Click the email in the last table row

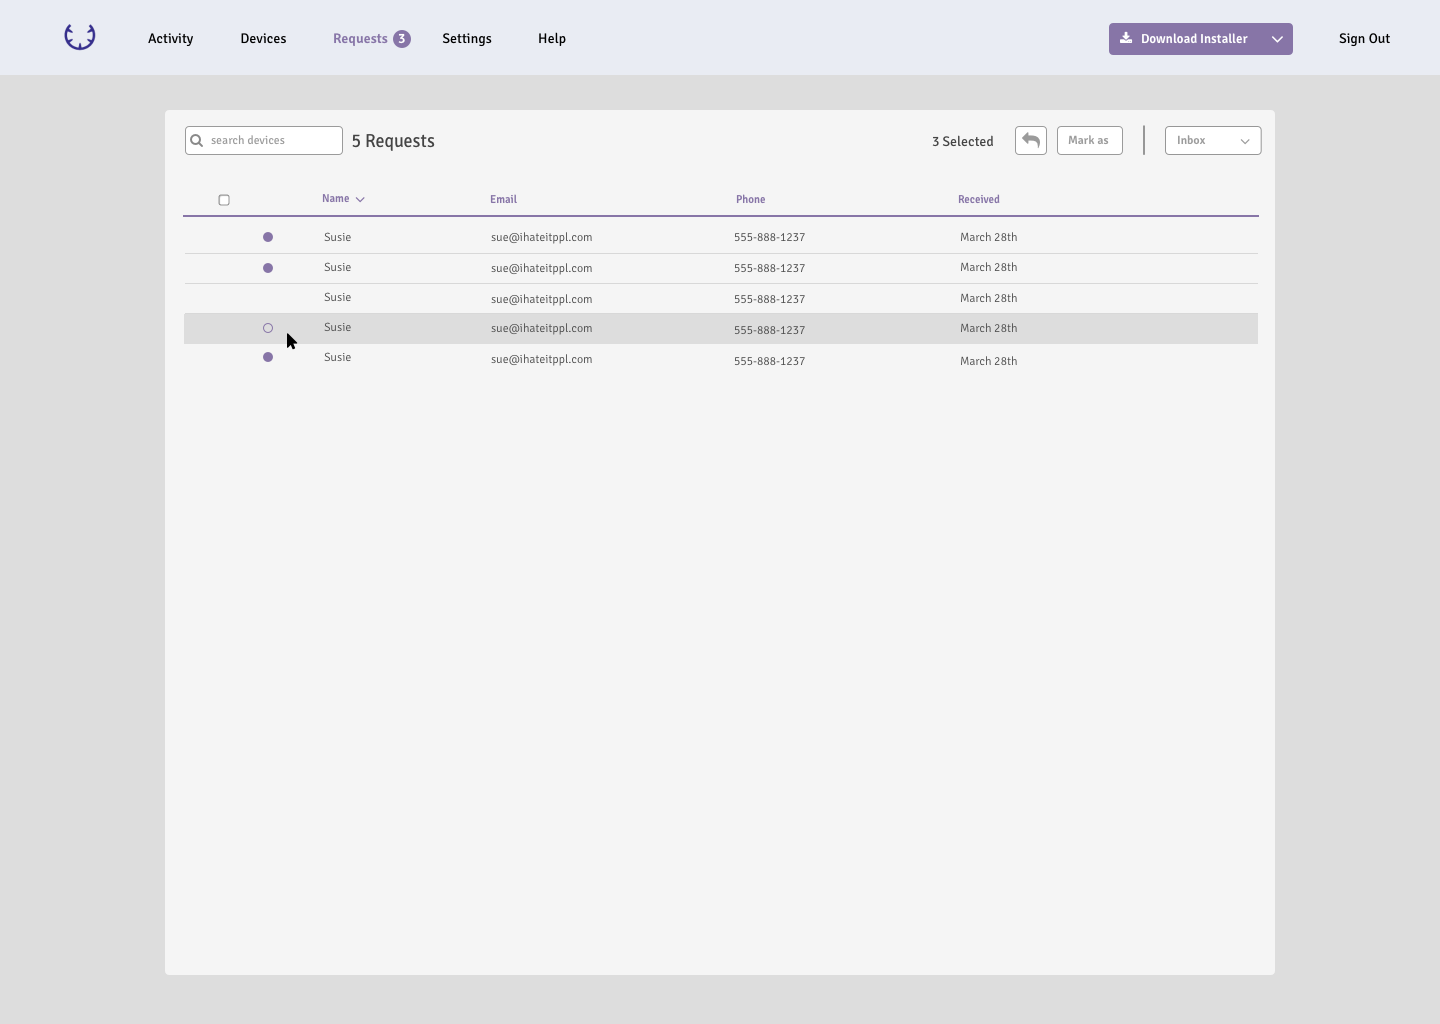(x=541, y=359)
